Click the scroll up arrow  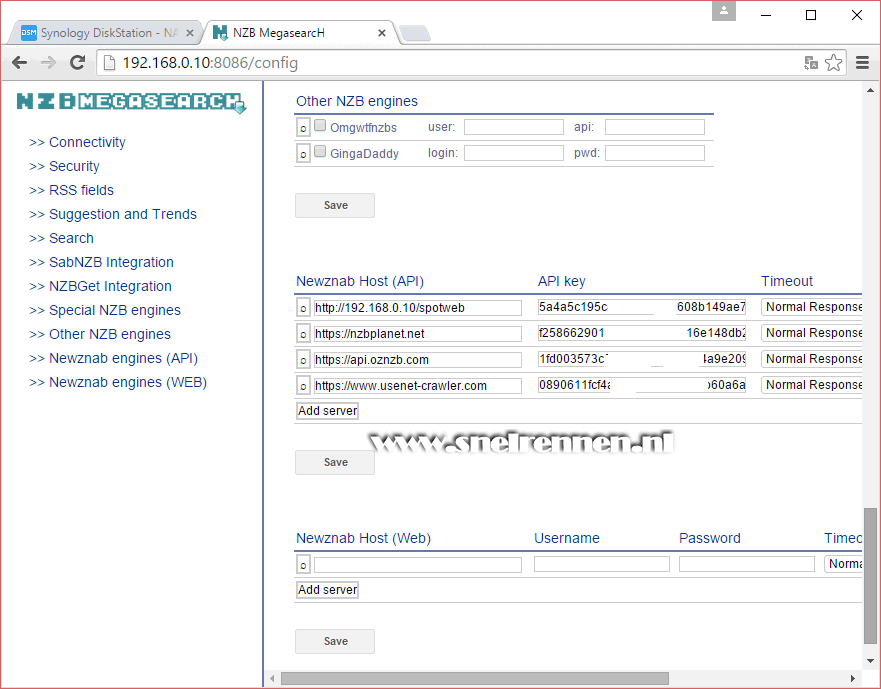[870, 90]
